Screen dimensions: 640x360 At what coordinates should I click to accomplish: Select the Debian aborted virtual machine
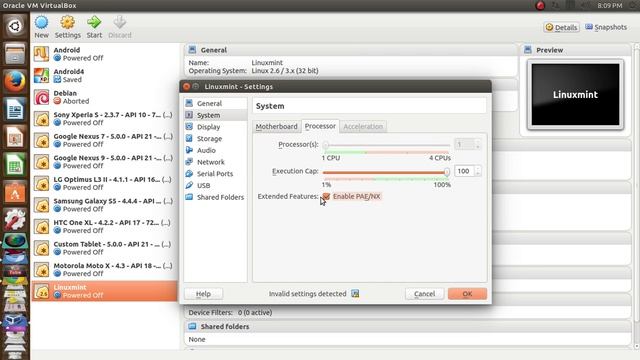pos(104,97)
